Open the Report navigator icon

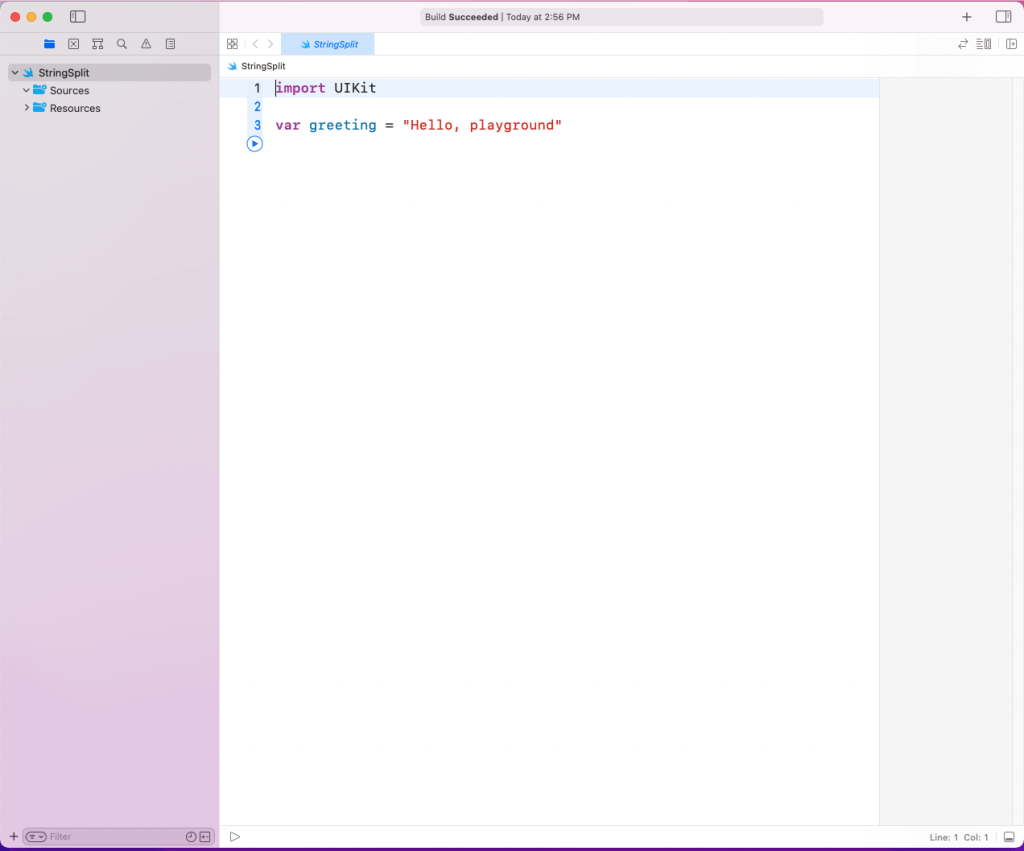[x=170, y=44]
